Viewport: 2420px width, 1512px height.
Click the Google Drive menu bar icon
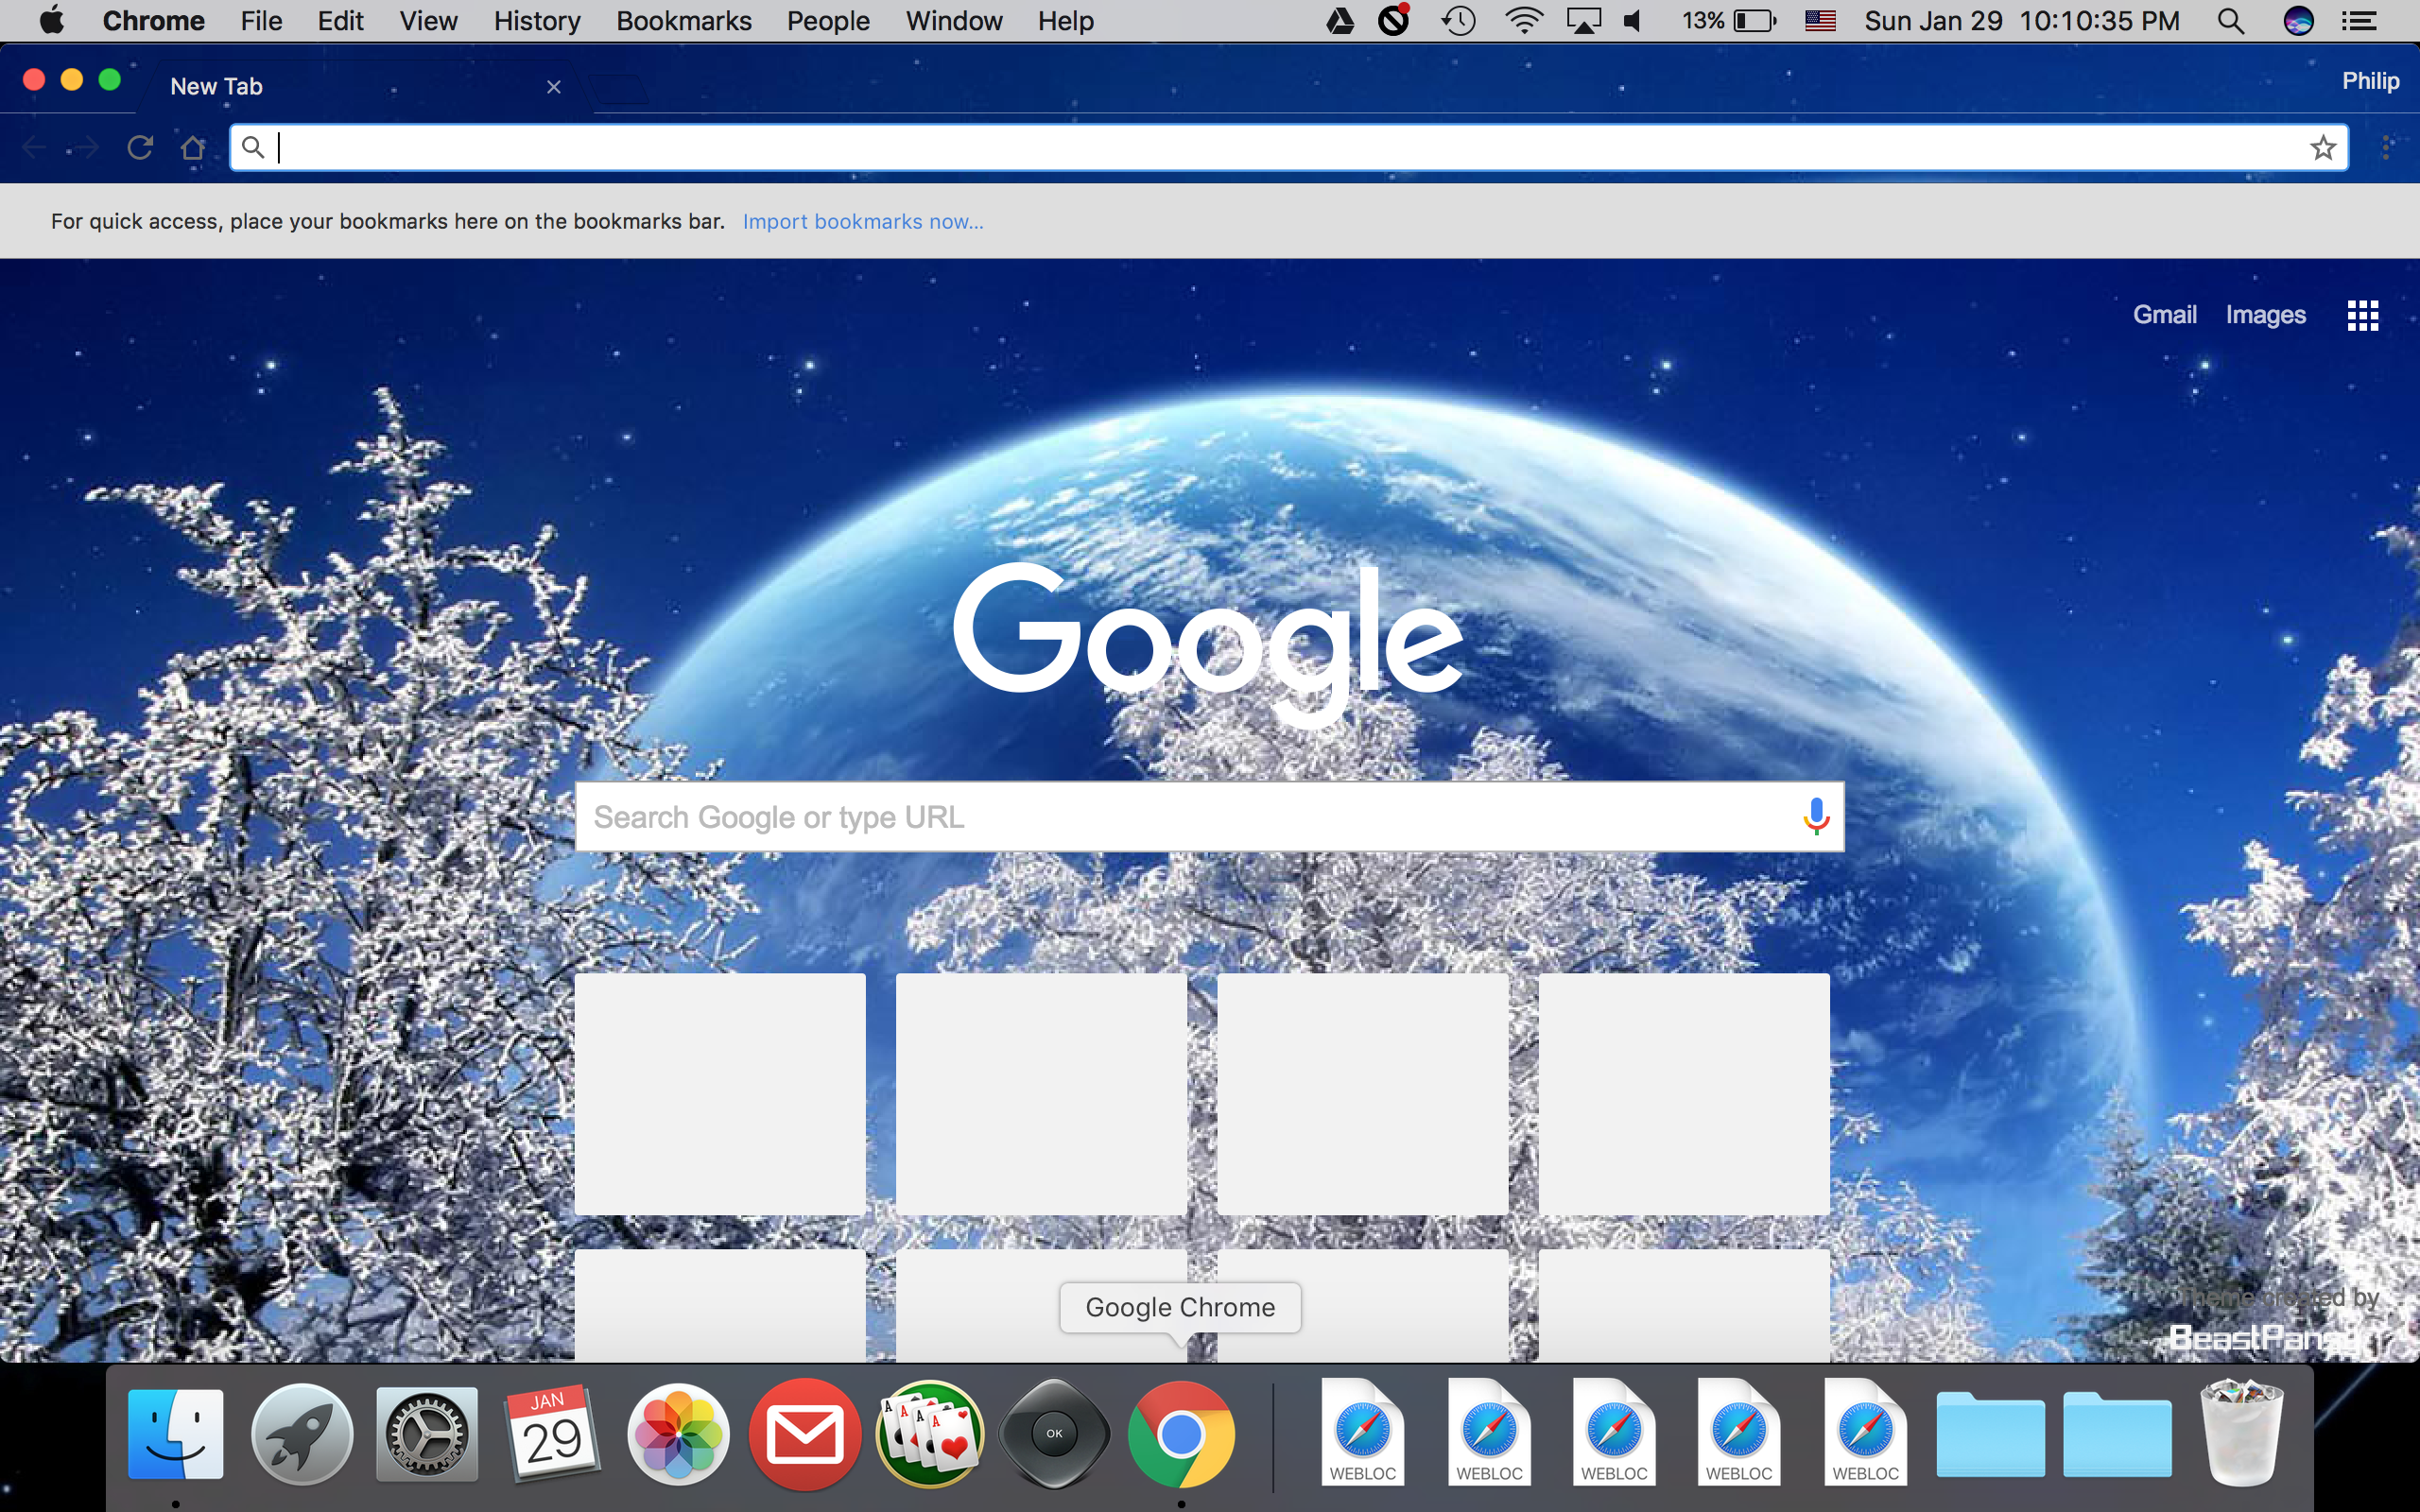click(1340, 21)
